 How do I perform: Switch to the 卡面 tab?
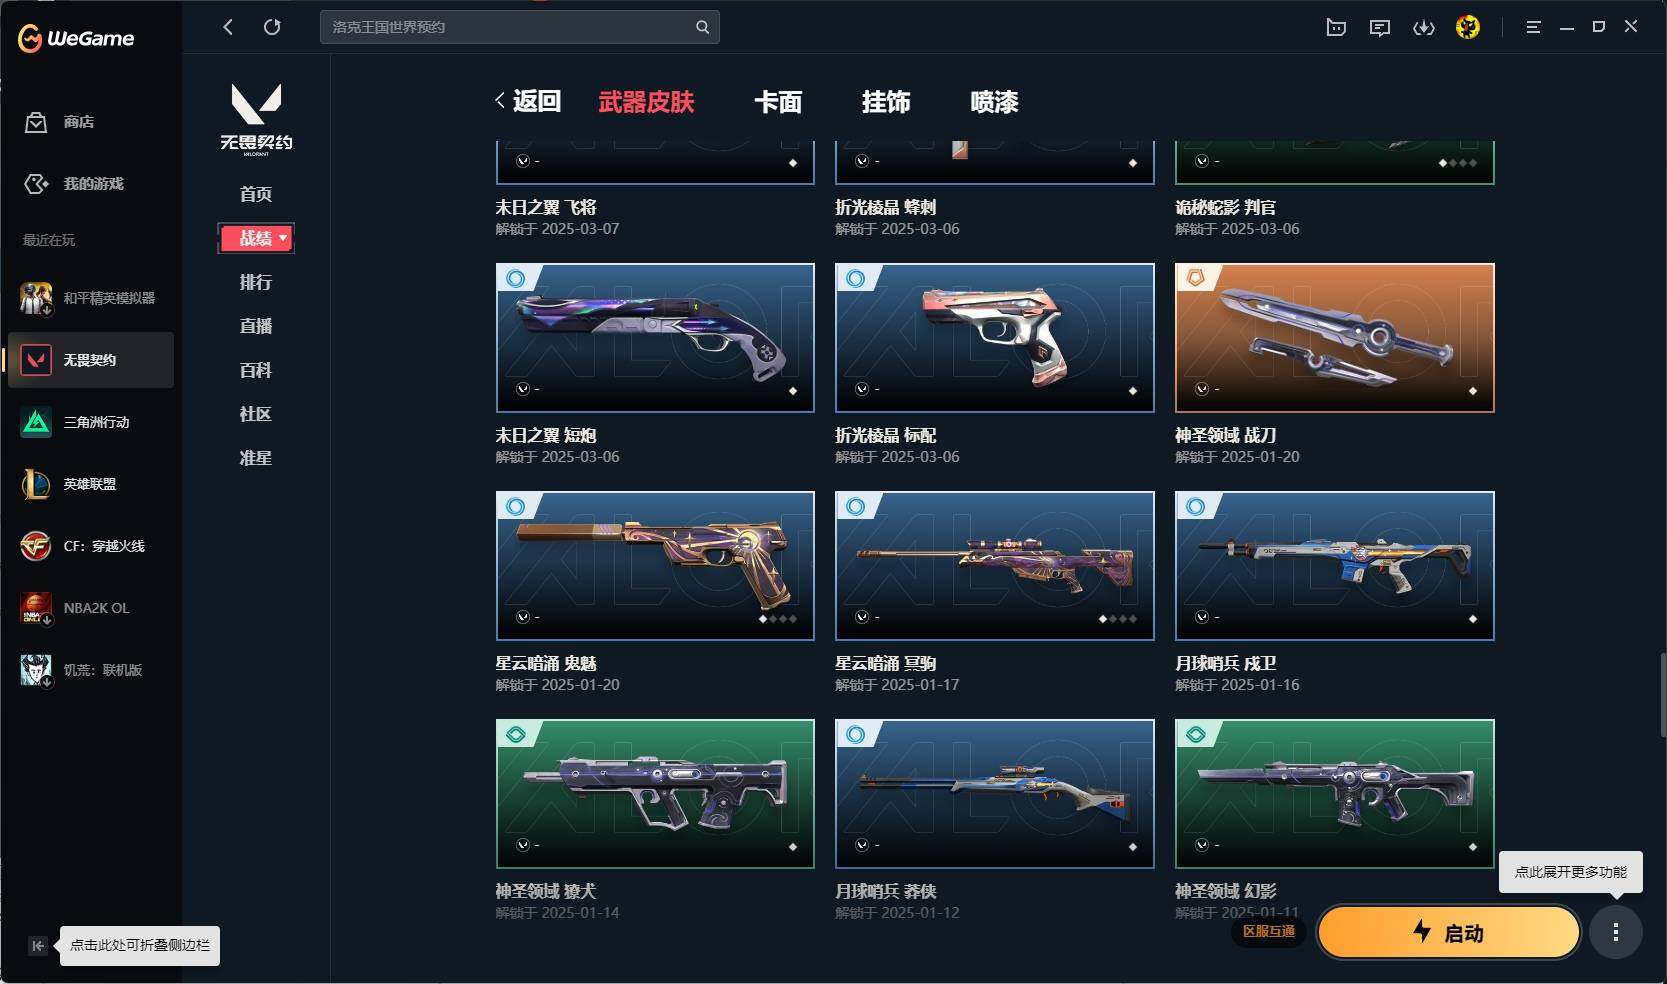pyautogui.click(x=778, y=102)
